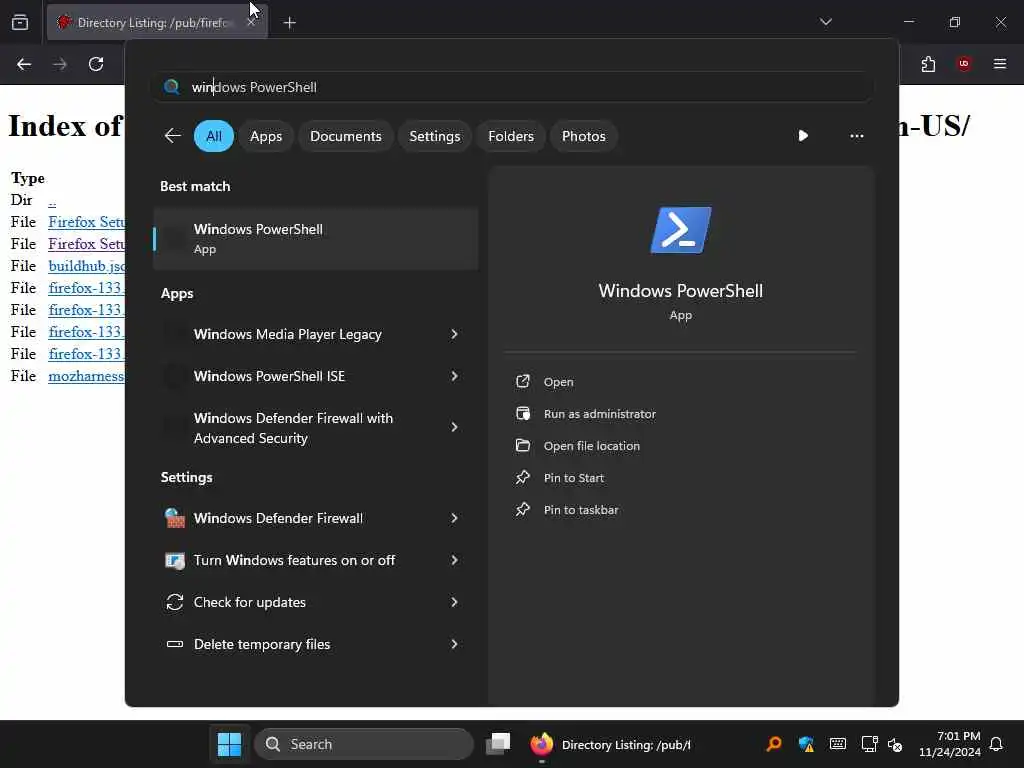
Task: Close the Directory Listing tab
Action: [251, 22]
